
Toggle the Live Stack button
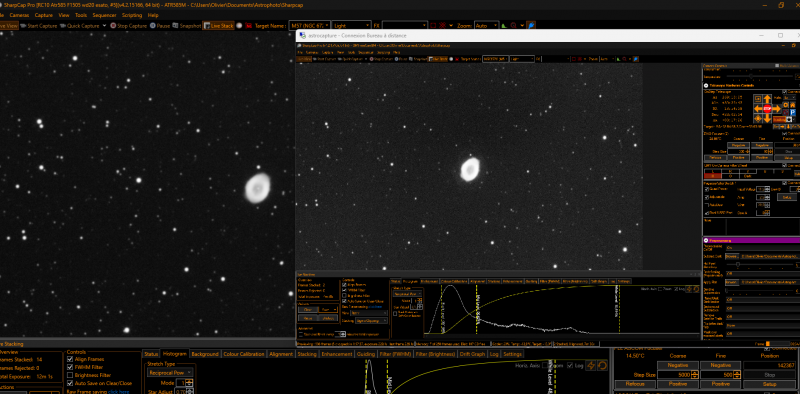click(218, 25)
